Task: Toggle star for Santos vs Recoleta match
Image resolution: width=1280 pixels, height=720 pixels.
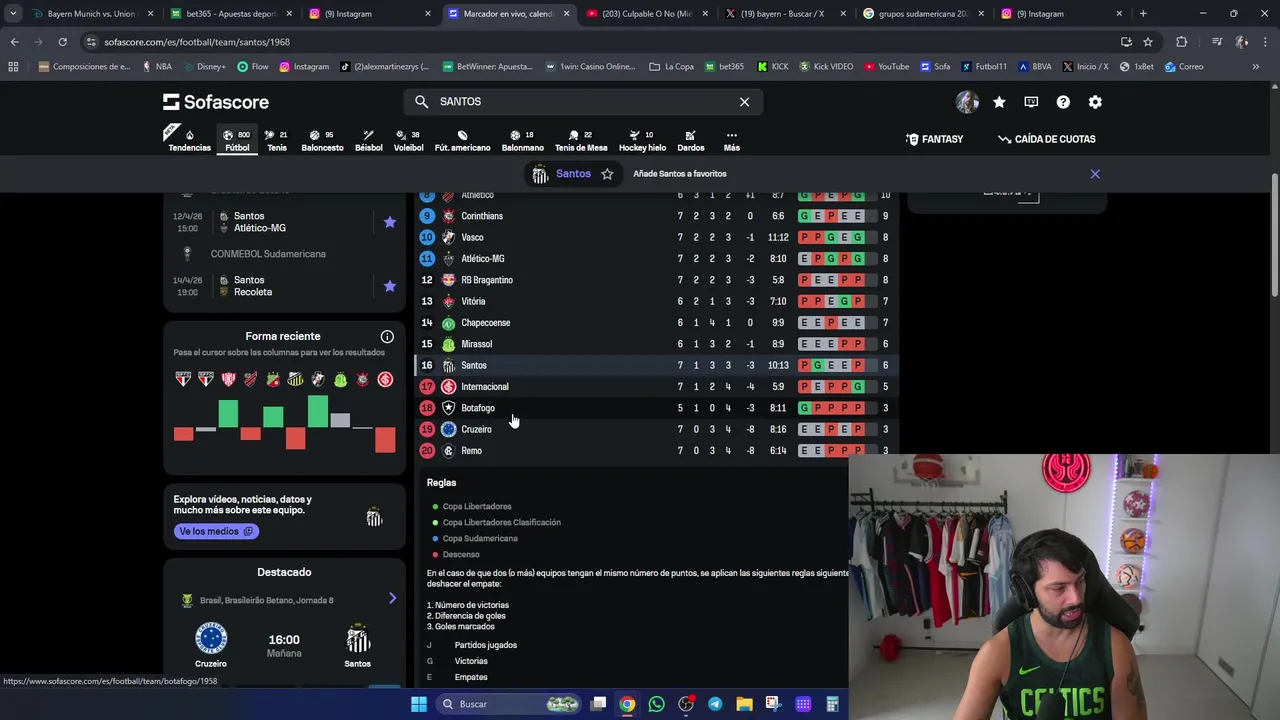Action: point(390,286)
